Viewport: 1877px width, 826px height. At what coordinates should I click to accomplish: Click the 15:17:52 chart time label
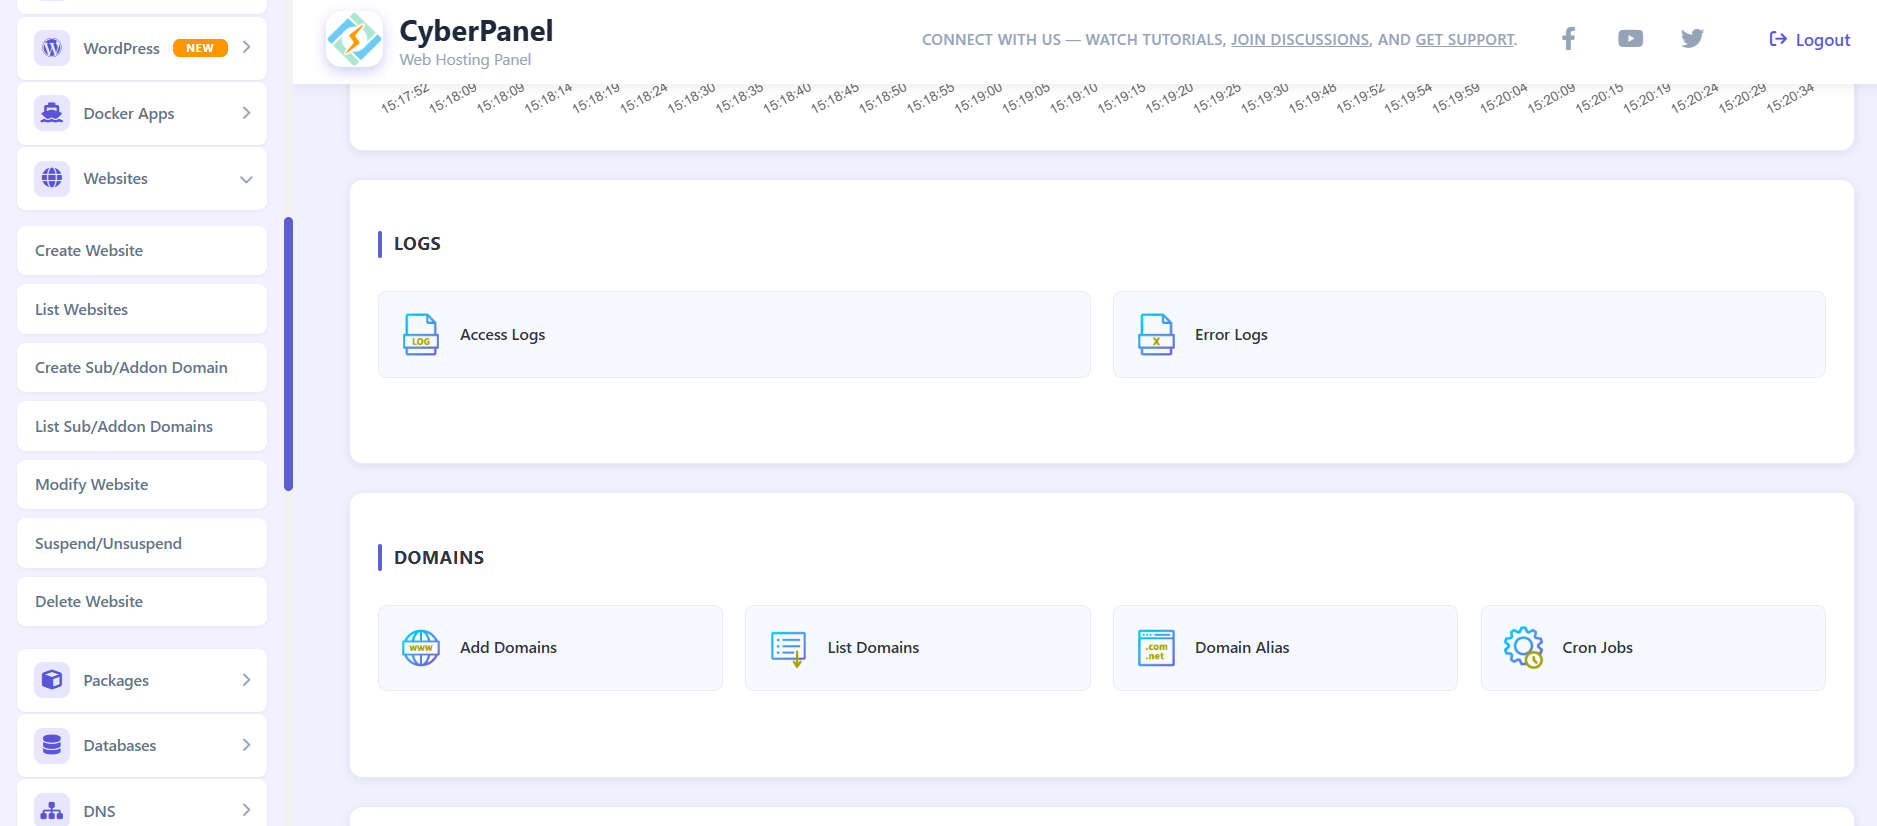[405, 99]
